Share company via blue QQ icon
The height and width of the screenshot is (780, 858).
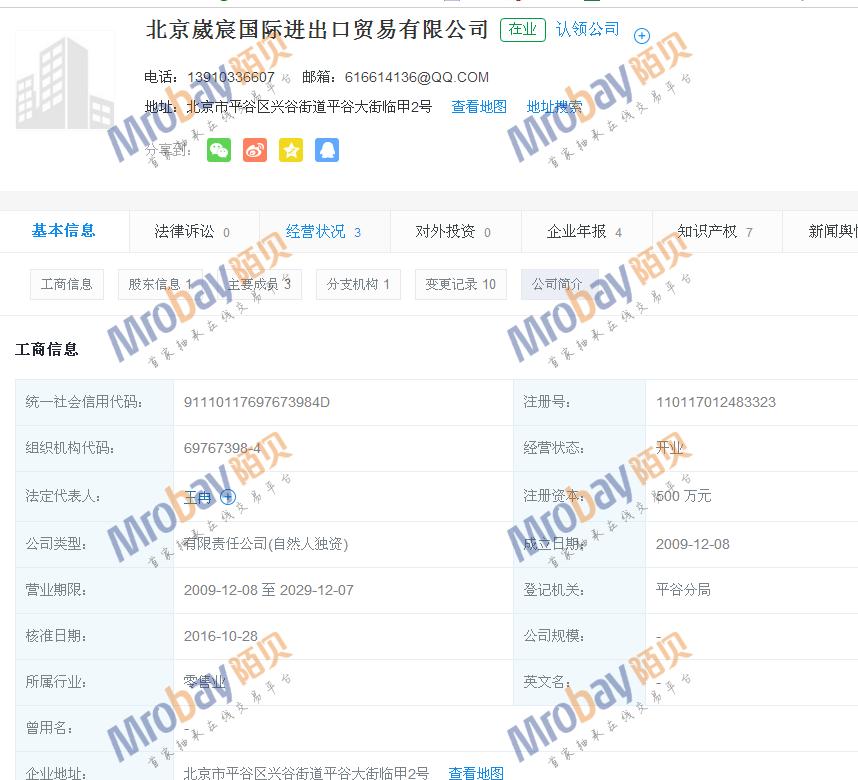click(327, 150)
